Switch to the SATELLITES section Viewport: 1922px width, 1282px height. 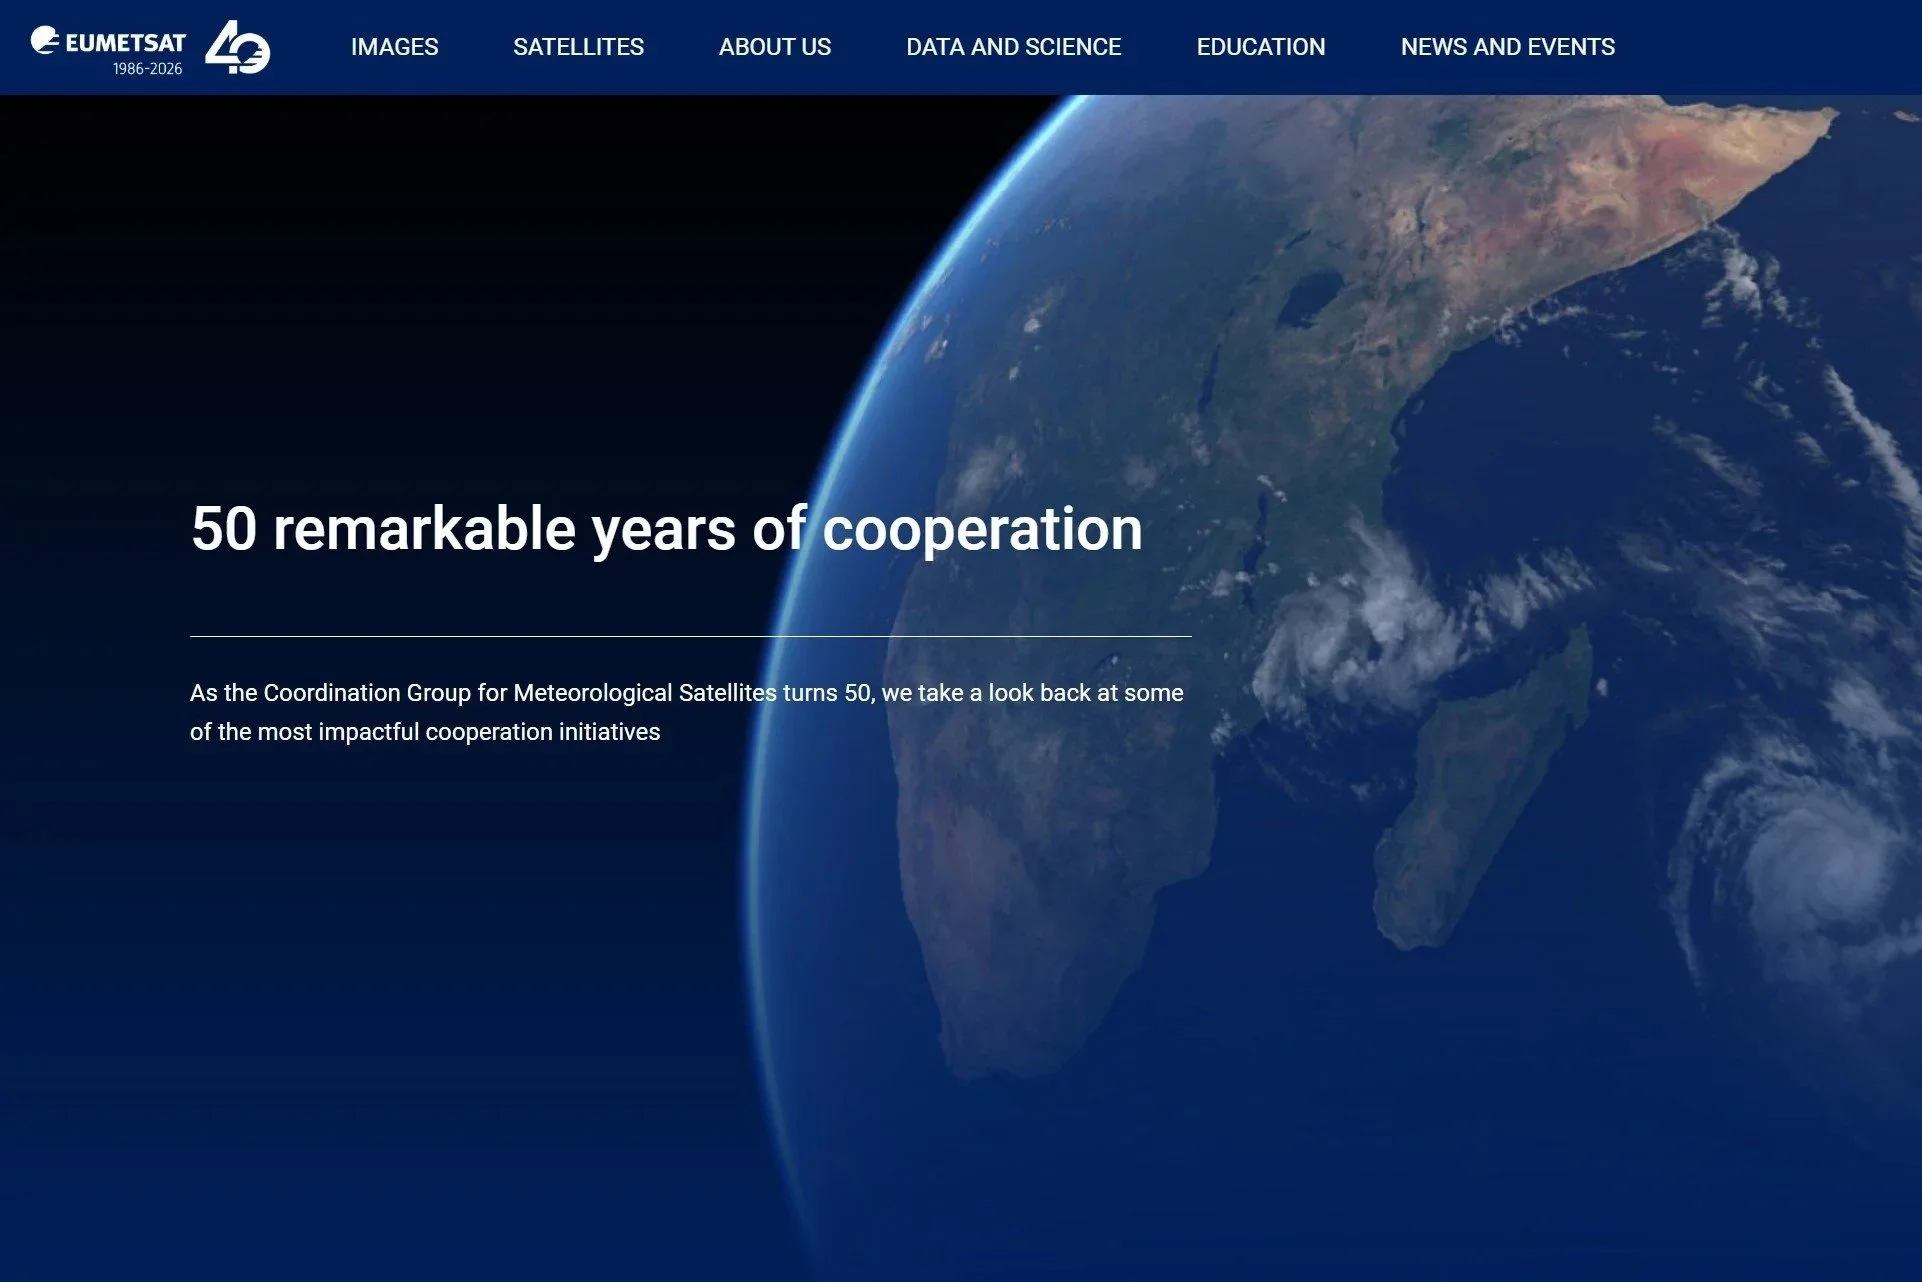click(579, 47)
